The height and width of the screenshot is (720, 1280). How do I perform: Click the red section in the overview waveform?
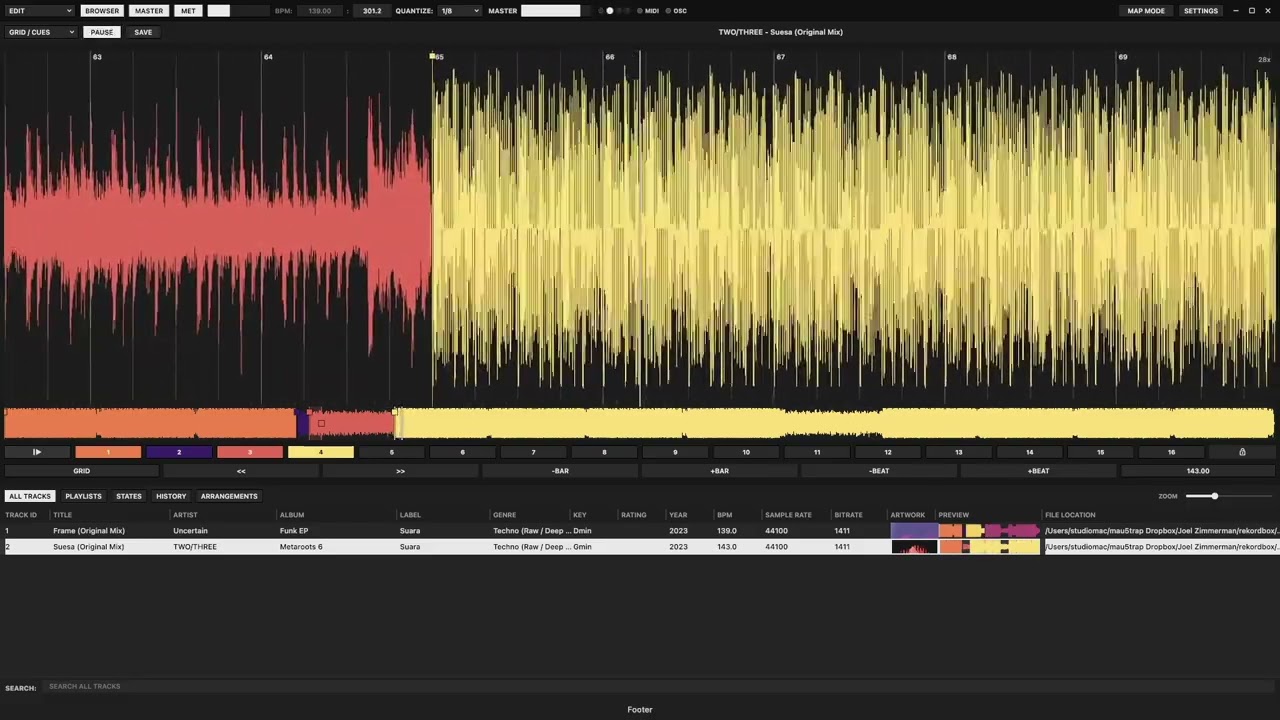[352, 424]
